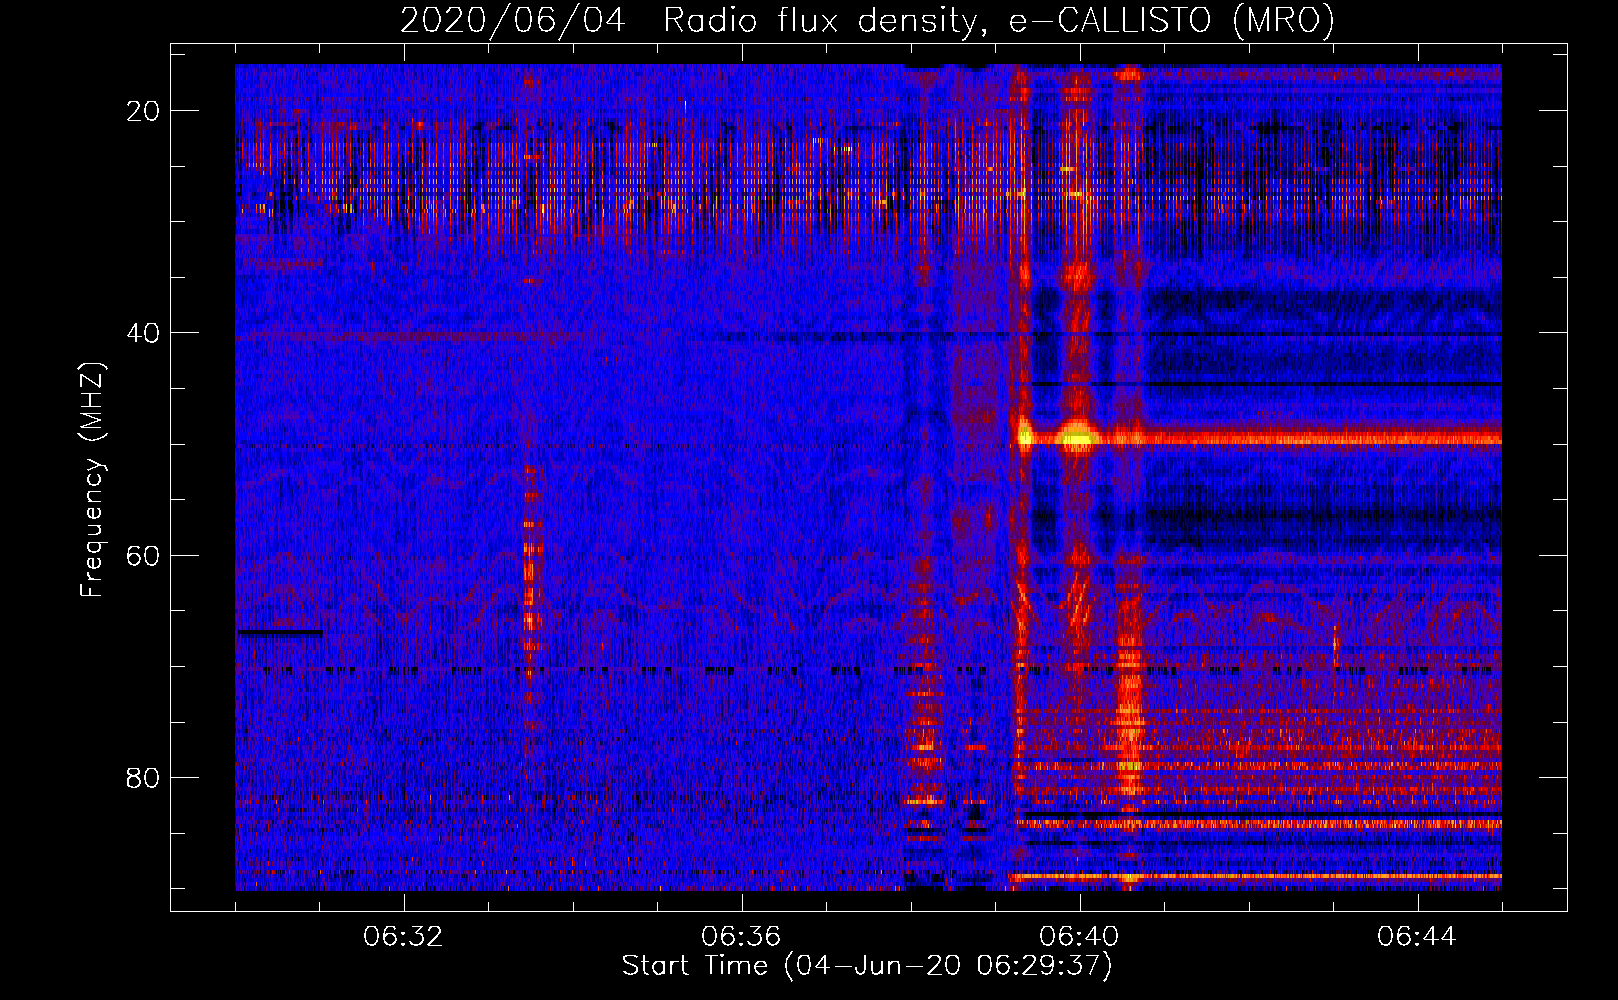
Task: Click the short black bar near 67 MHz at plot start
Action: (x=280, y=632)
